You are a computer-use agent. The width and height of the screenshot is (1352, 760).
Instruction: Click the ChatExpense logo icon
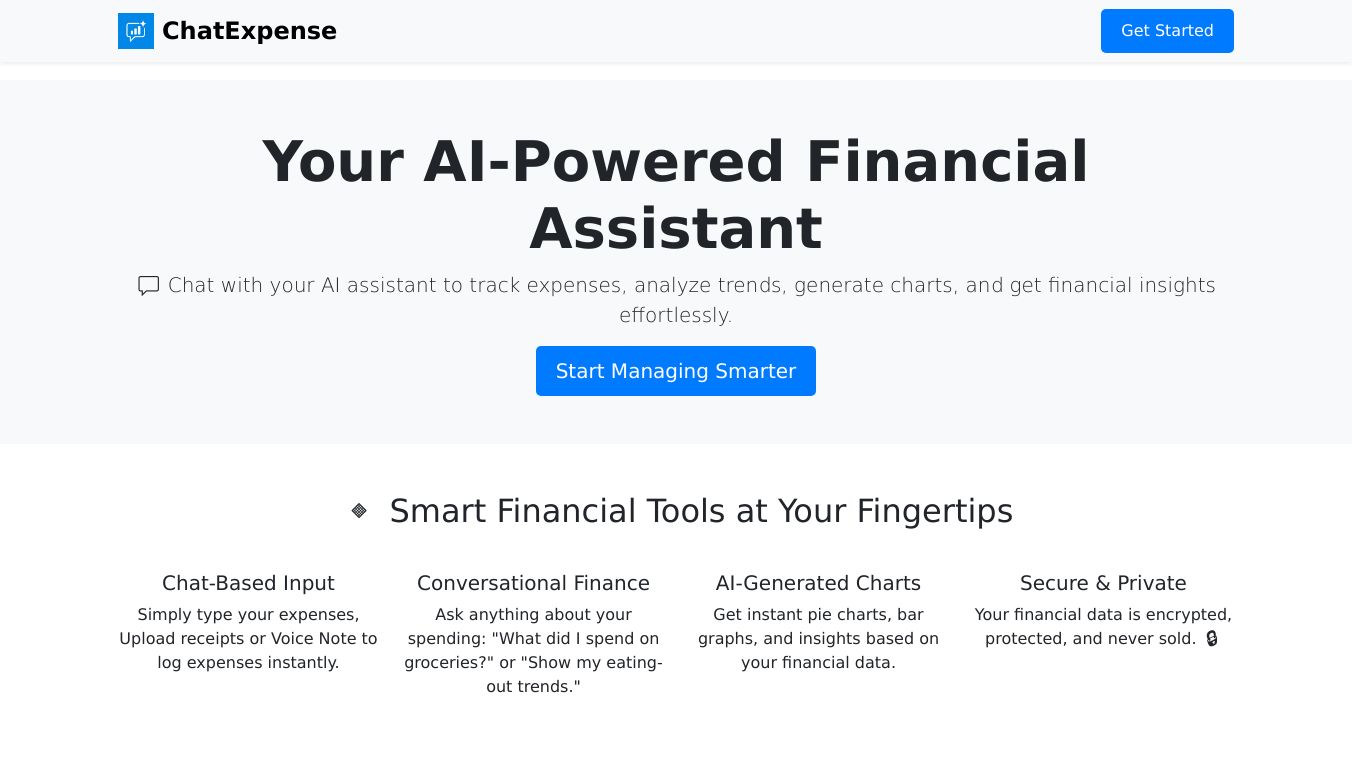[x=136, y=31]
